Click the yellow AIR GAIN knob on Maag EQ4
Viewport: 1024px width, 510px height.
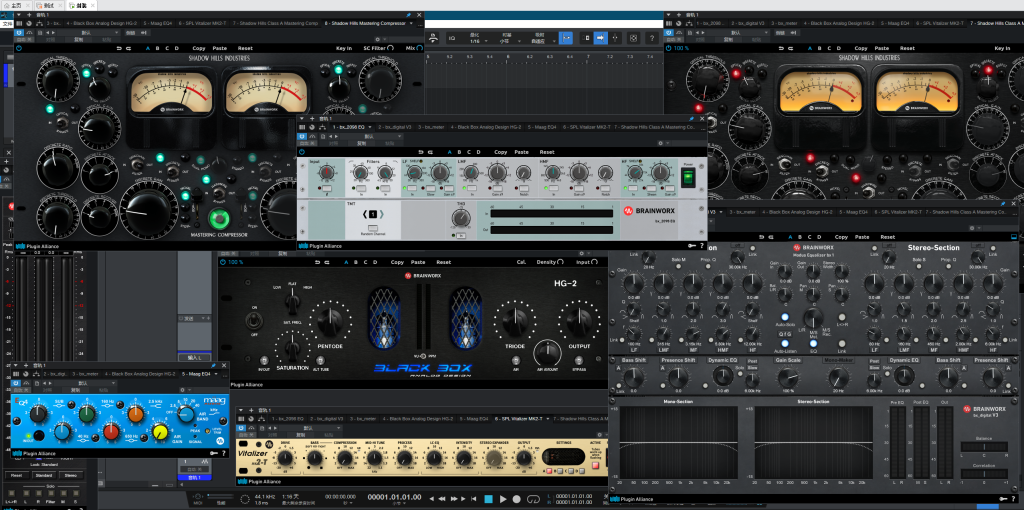point(159,432)
